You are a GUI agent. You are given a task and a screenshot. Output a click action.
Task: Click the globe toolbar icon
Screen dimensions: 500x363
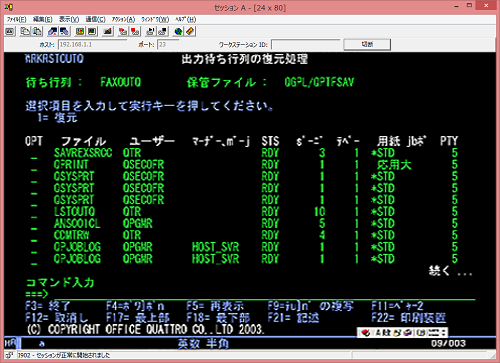178,31
